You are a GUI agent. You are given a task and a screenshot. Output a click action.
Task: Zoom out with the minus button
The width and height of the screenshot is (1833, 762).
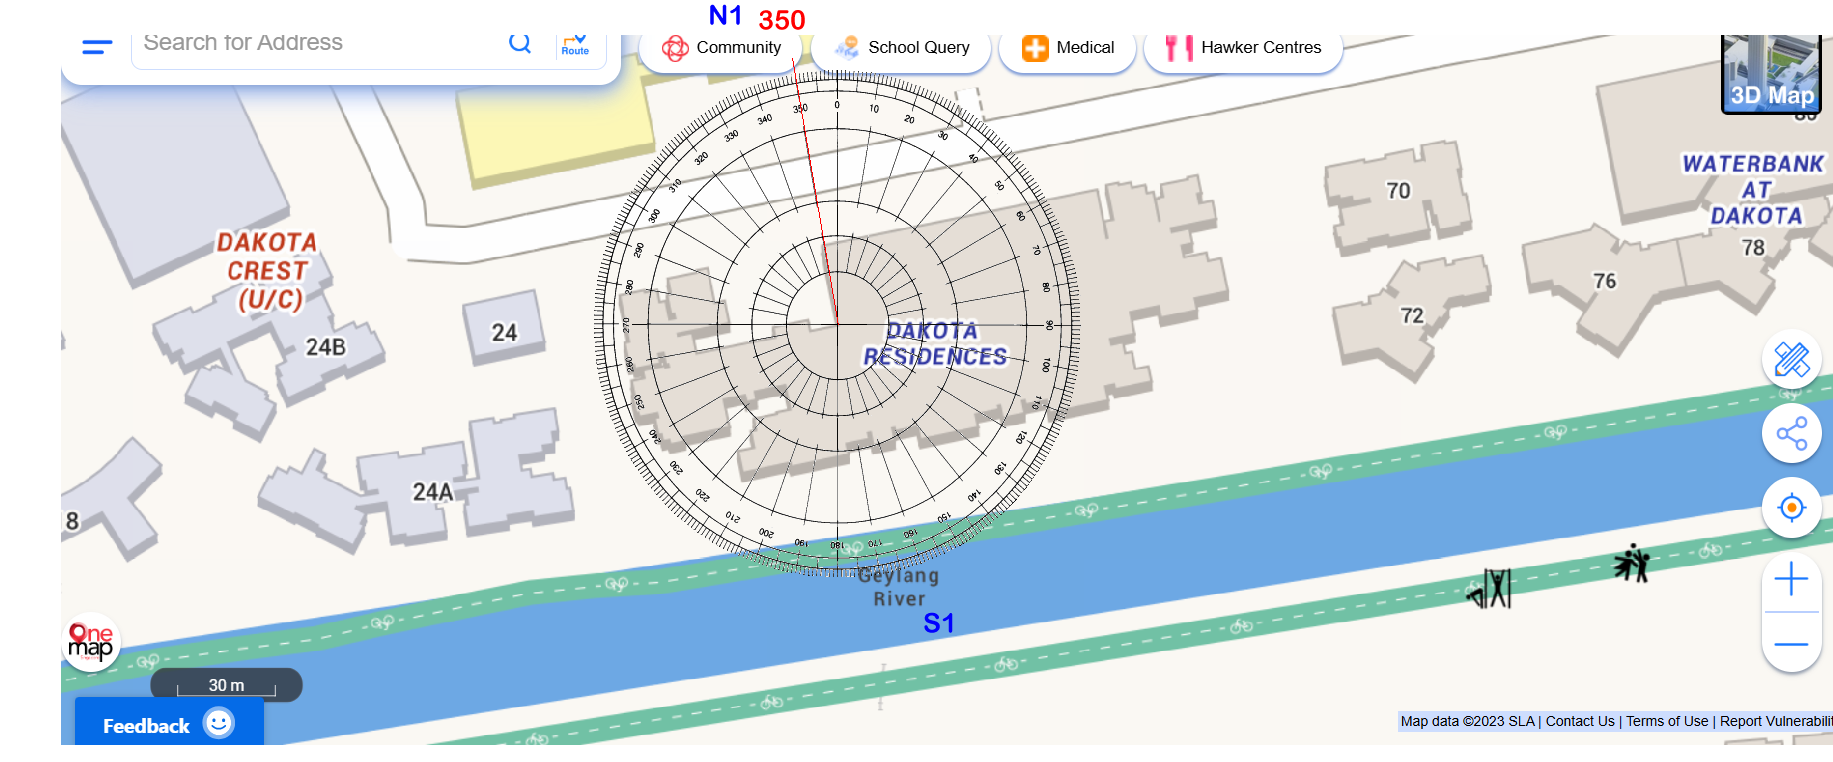coord(1791,643)
